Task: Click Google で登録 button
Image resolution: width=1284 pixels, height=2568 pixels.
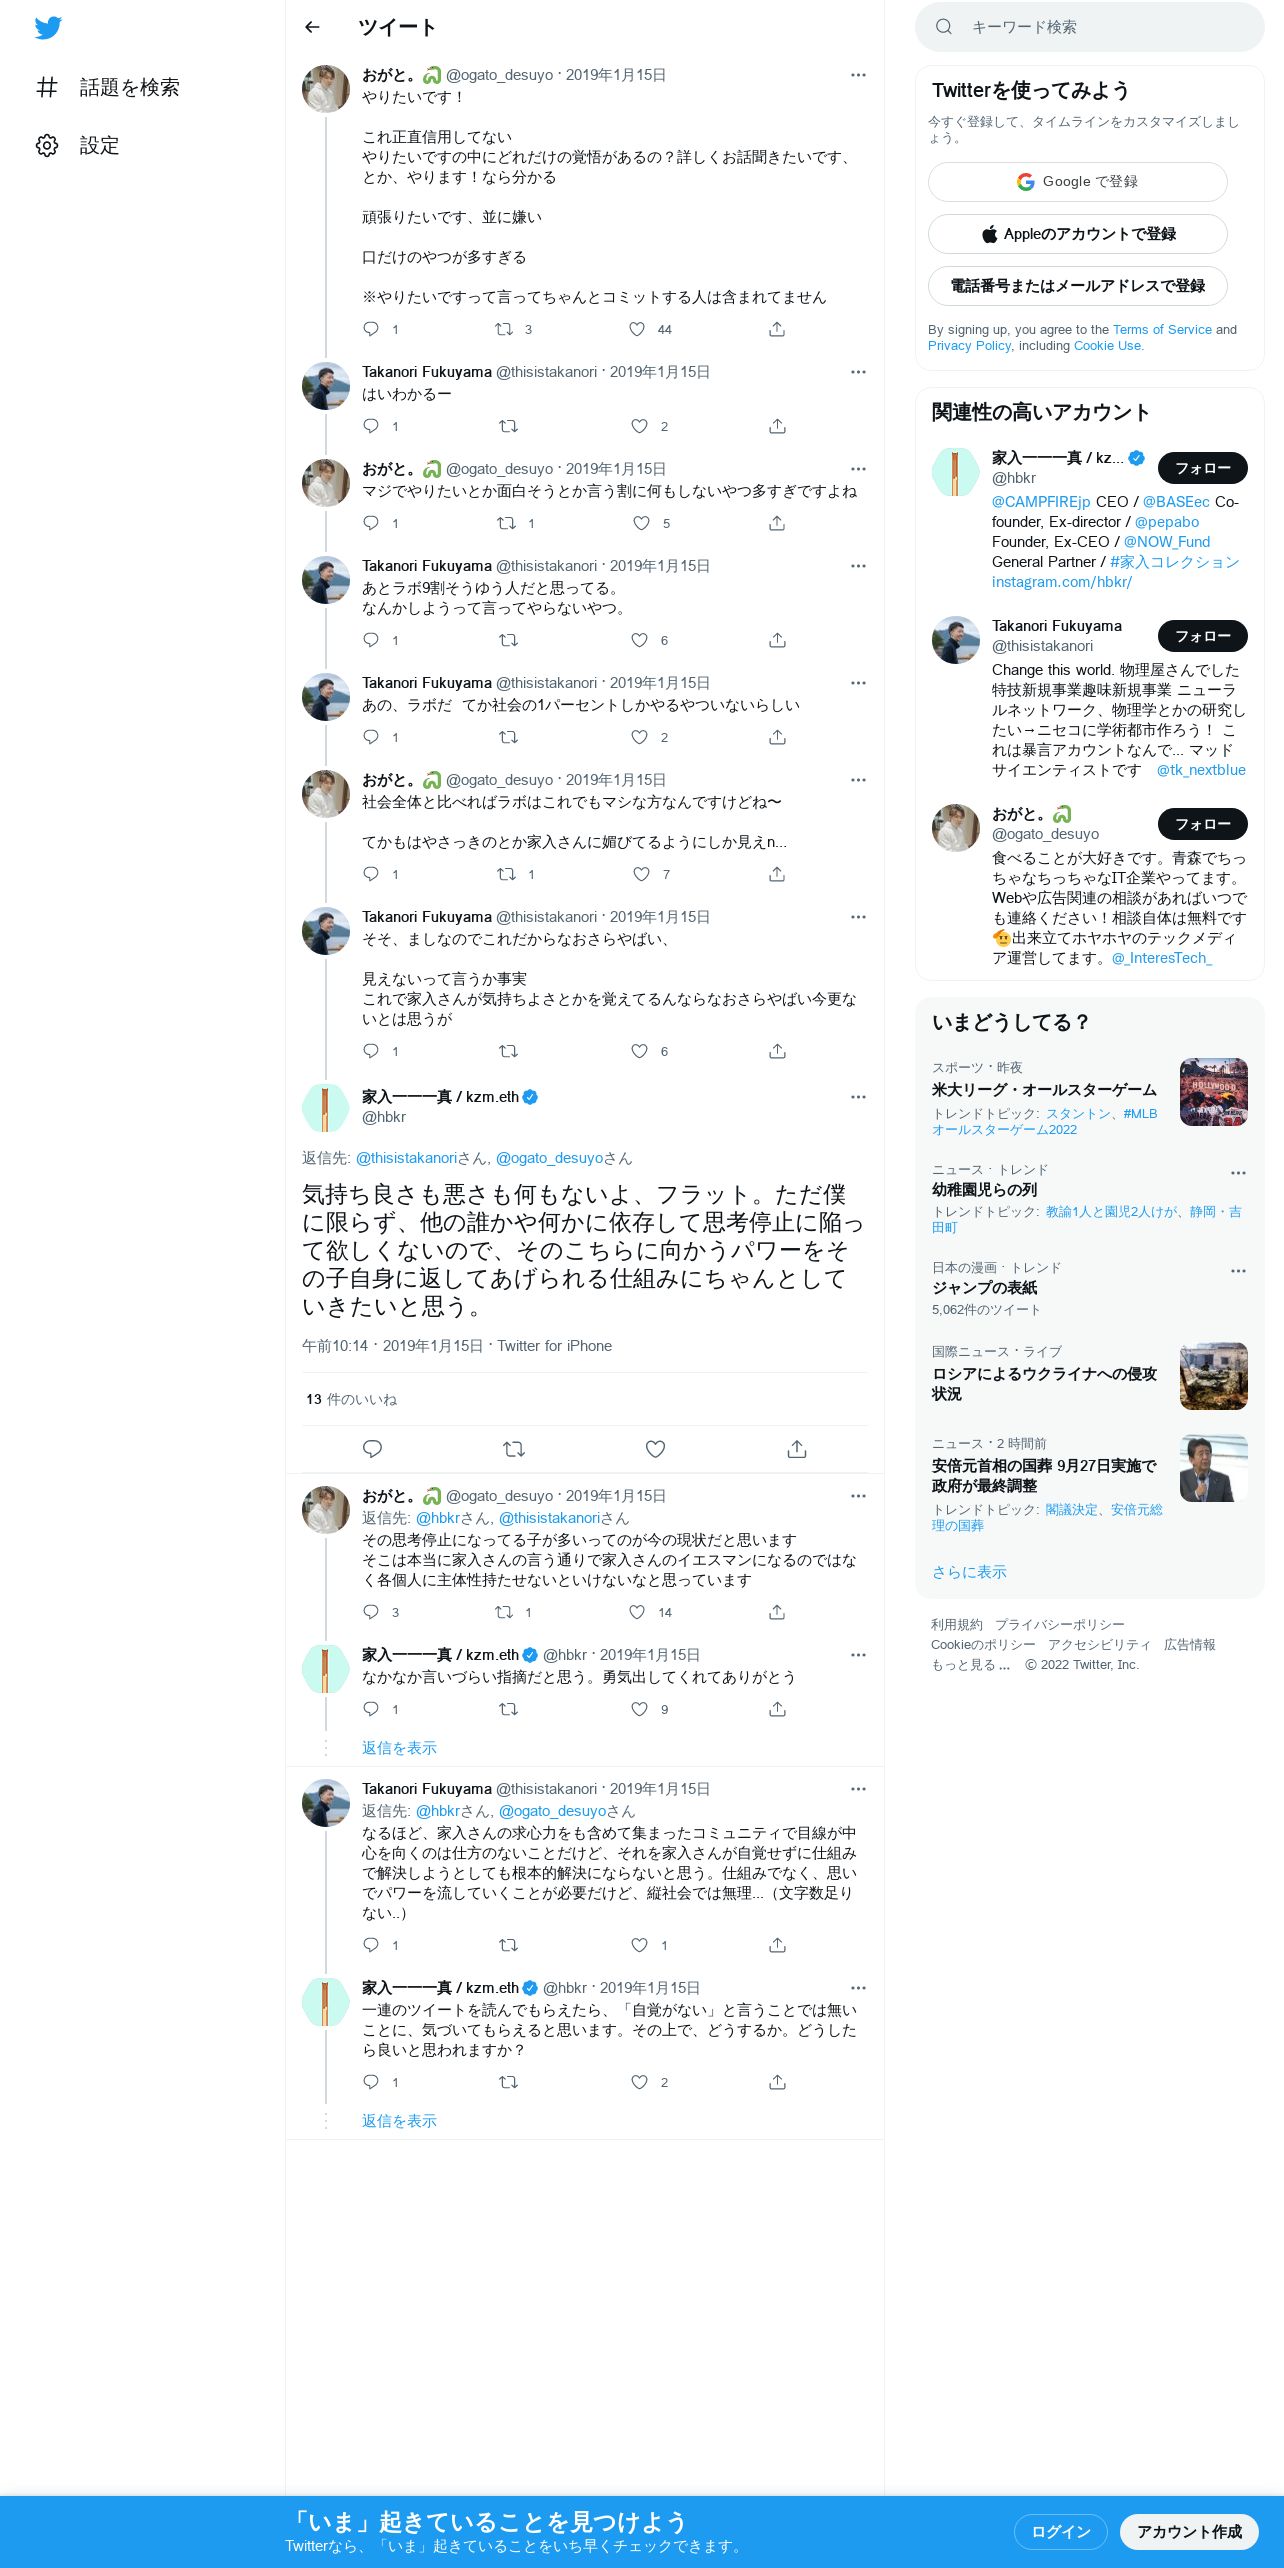Action: tap(1077, 182)
